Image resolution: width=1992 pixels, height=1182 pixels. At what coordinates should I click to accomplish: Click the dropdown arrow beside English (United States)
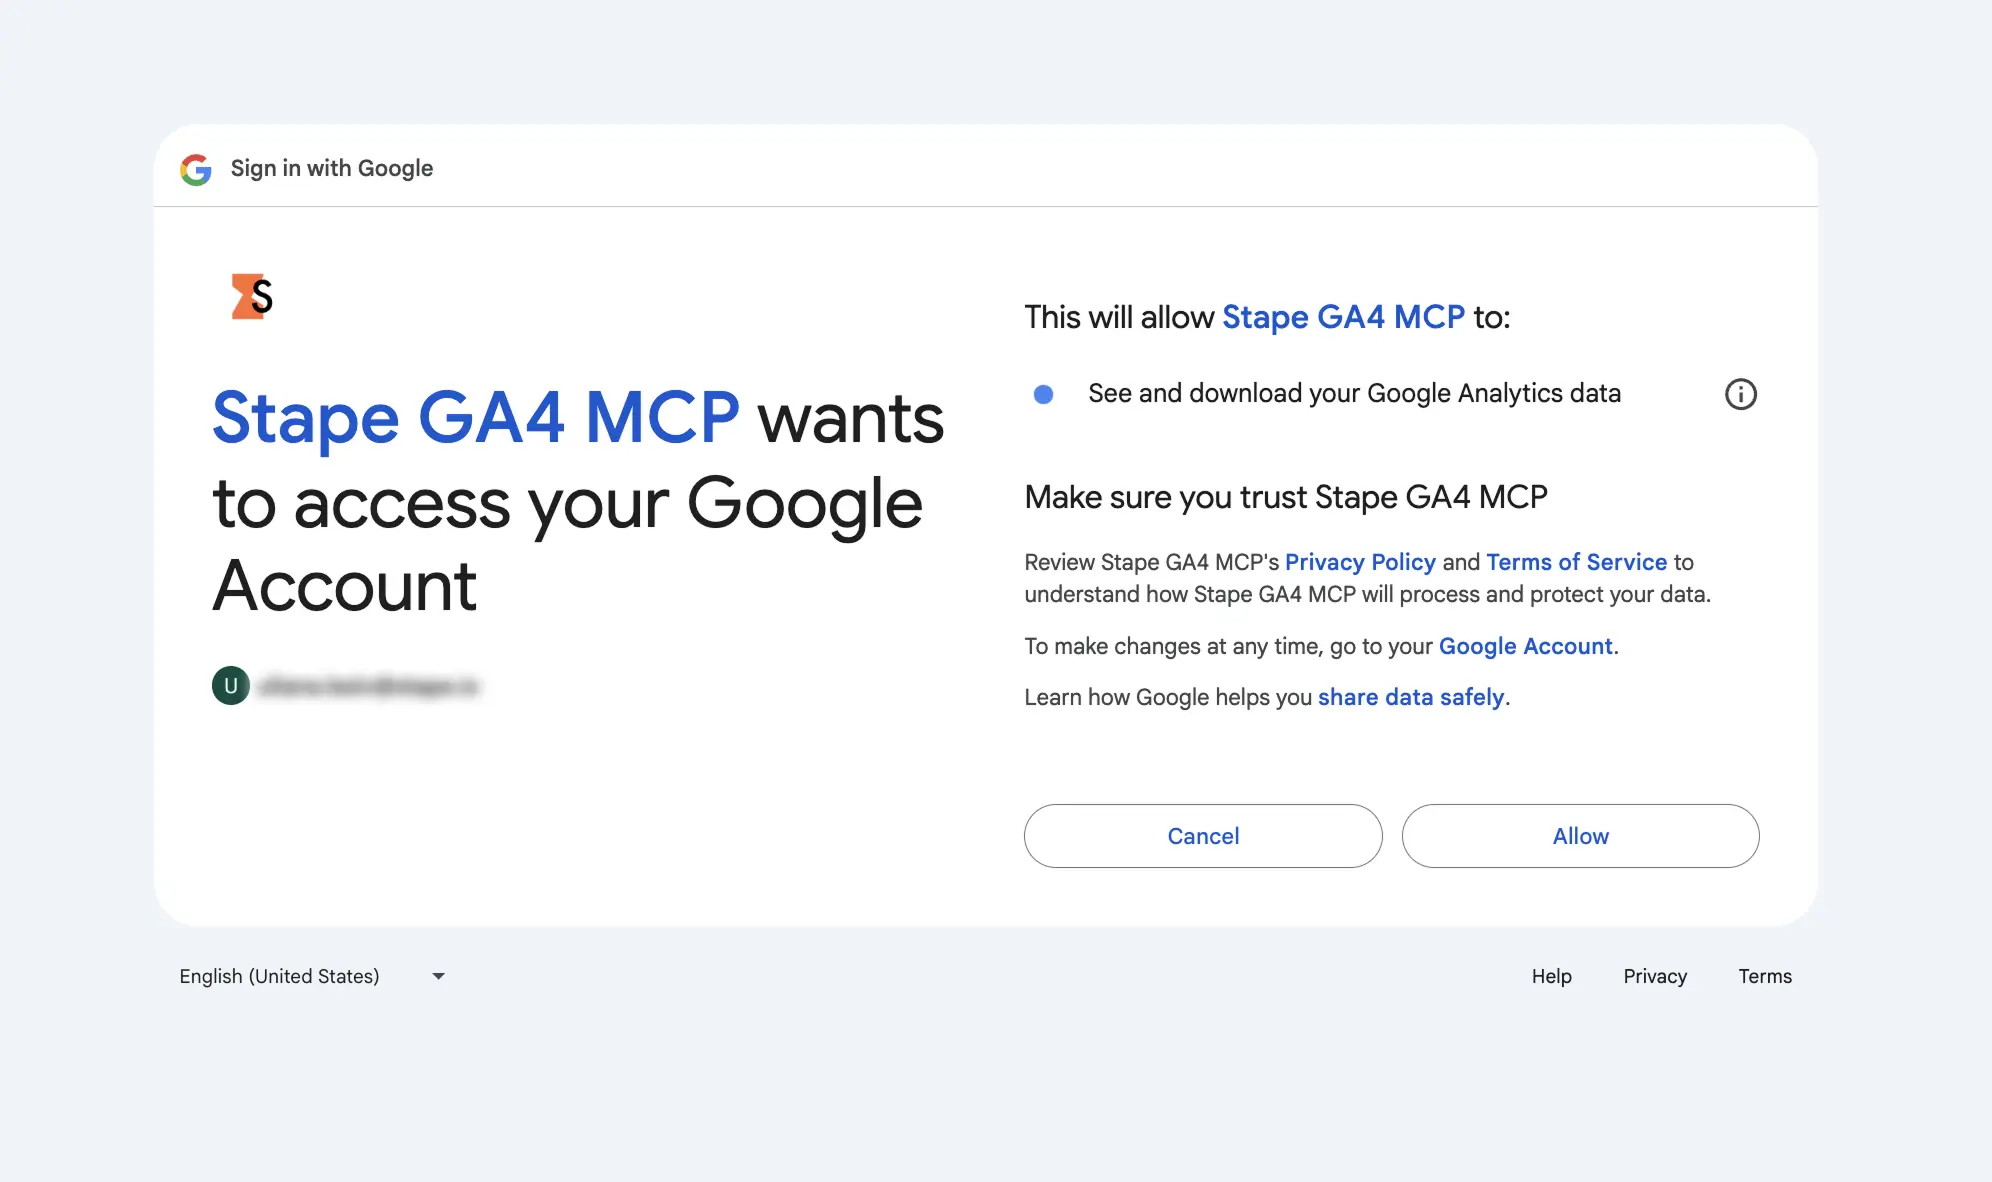click(437, 976)
